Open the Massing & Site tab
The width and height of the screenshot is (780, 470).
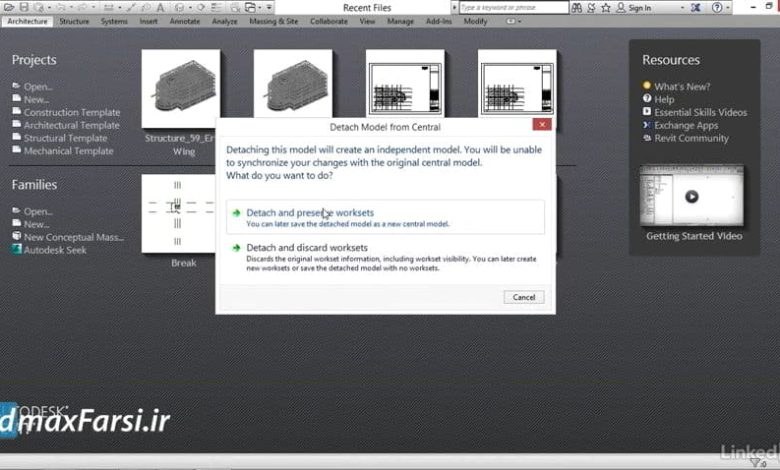pos(274,21)
